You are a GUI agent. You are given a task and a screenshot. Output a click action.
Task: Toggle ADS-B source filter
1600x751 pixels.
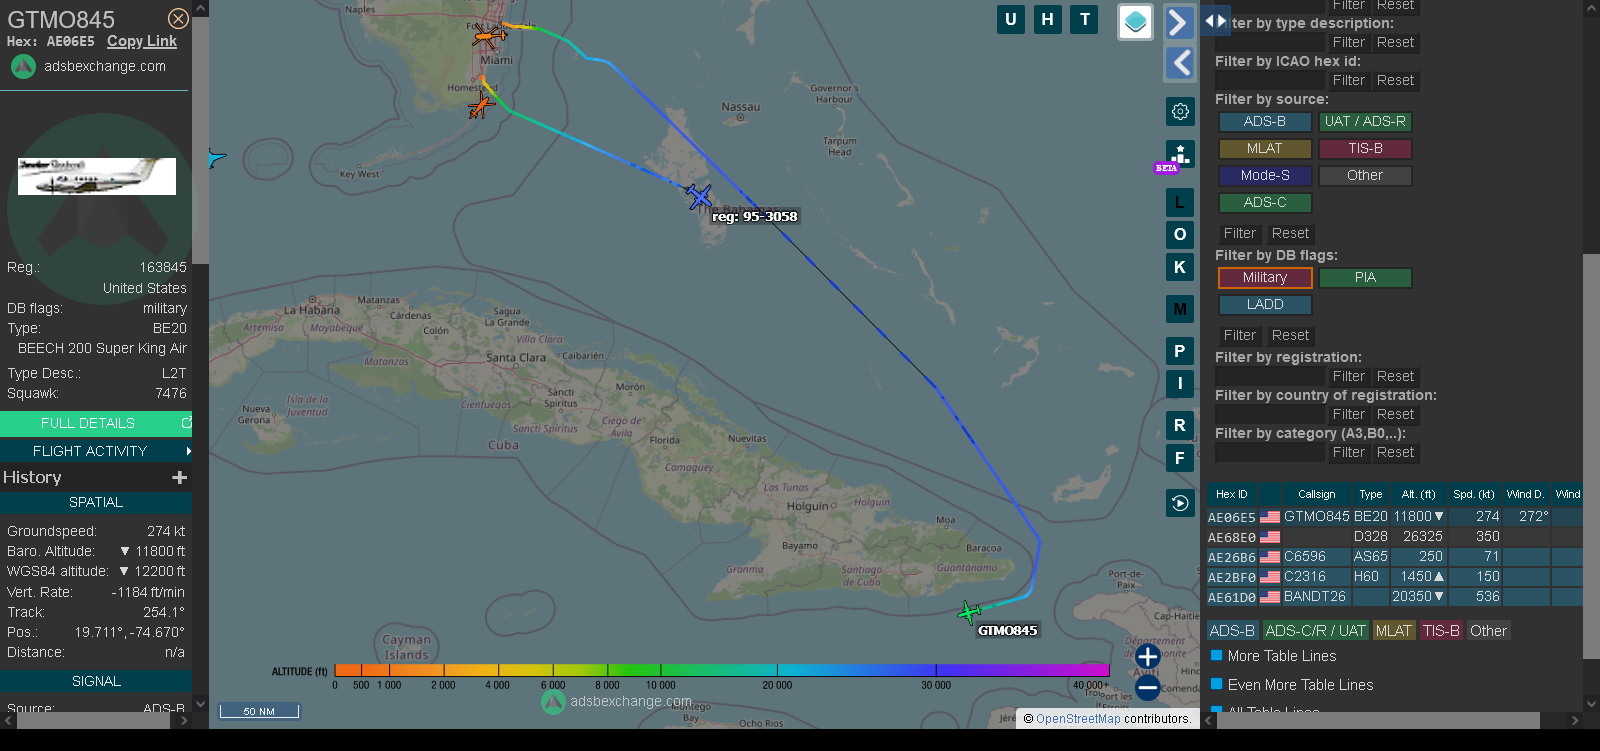pos(1265,121)
